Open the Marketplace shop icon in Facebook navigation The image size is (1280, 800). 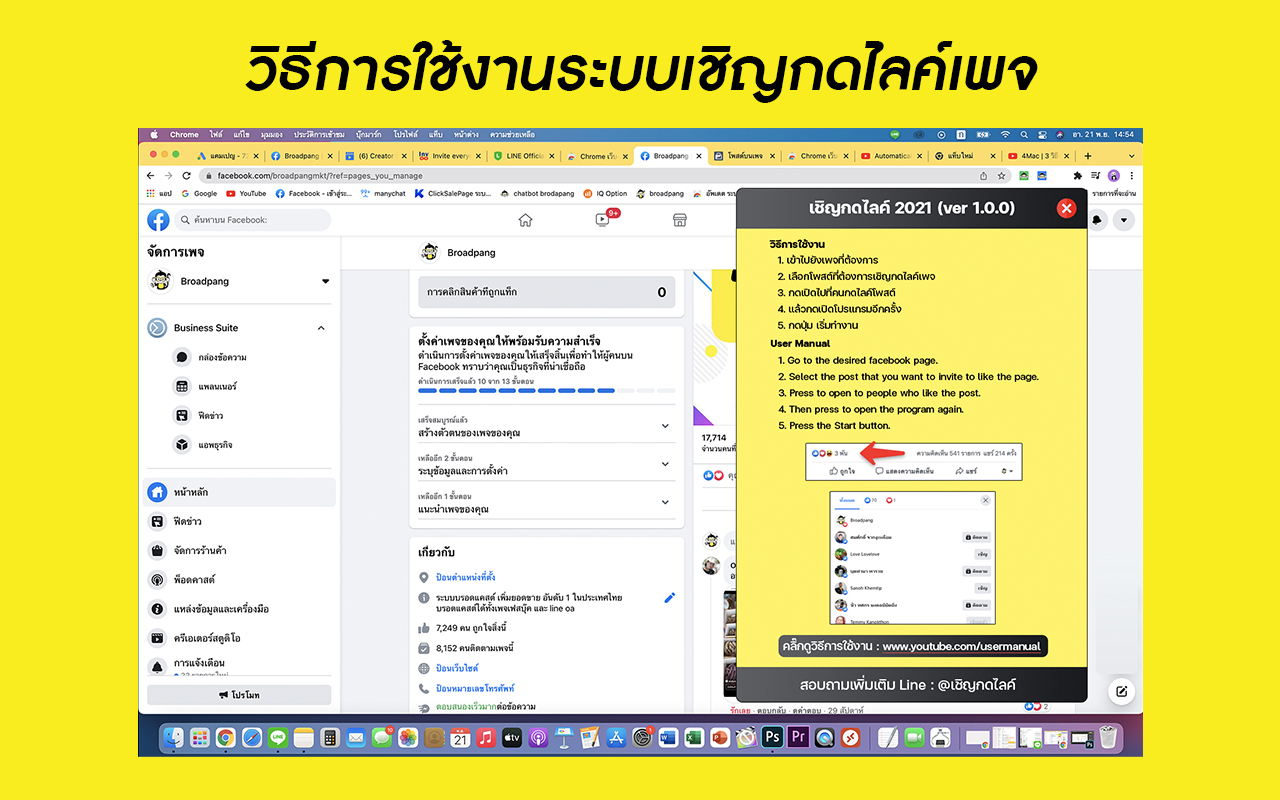(x=680, y=219)
